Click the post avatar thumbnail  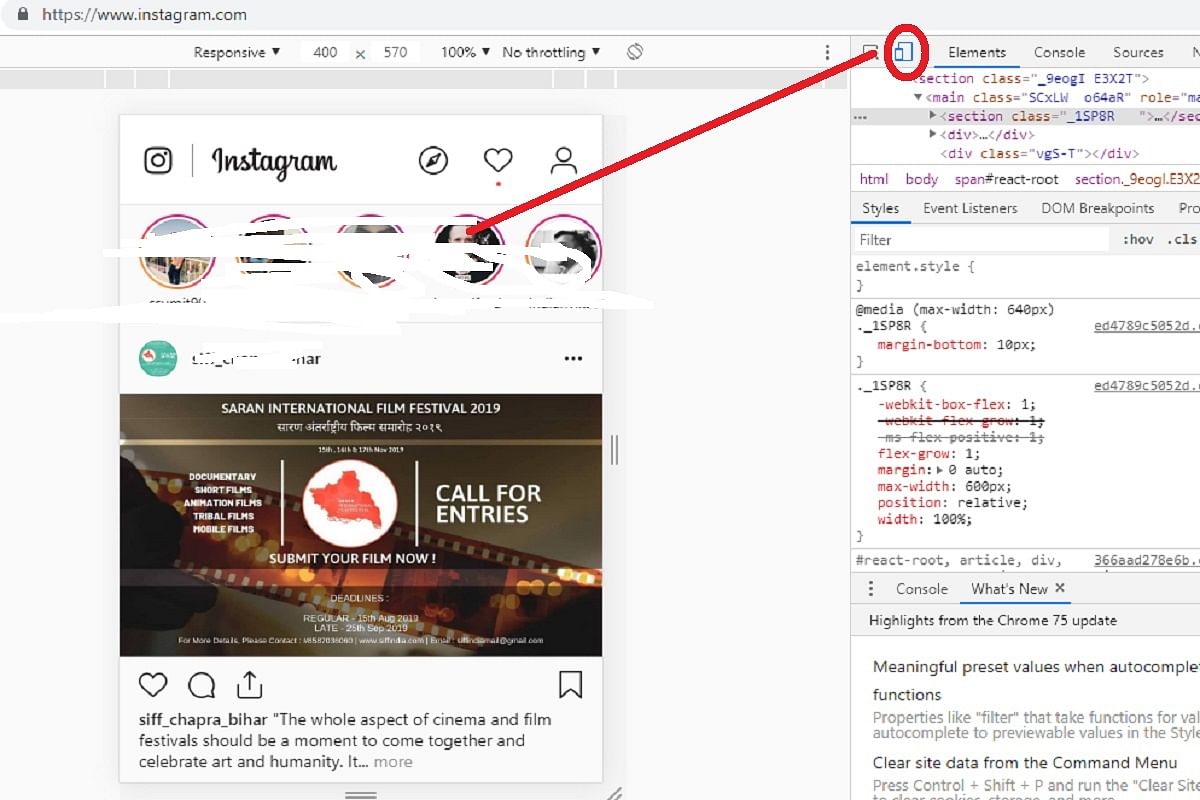(x=158, y=359)
